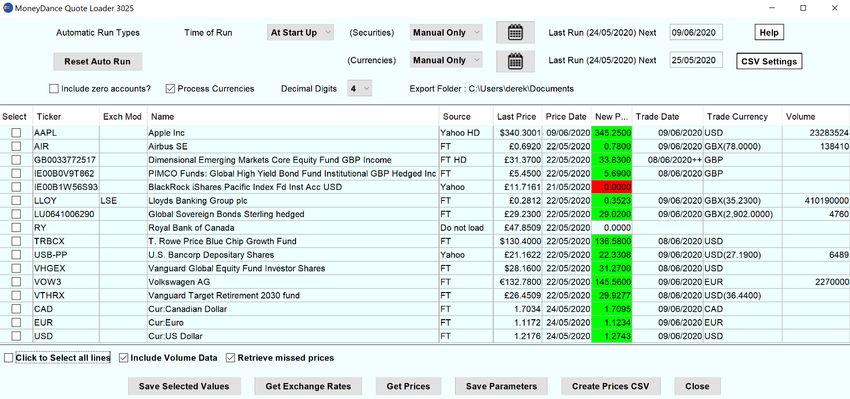
Task: Select the USD currency row checkbox
Action: pyautogui.click(x=16, y=336)
